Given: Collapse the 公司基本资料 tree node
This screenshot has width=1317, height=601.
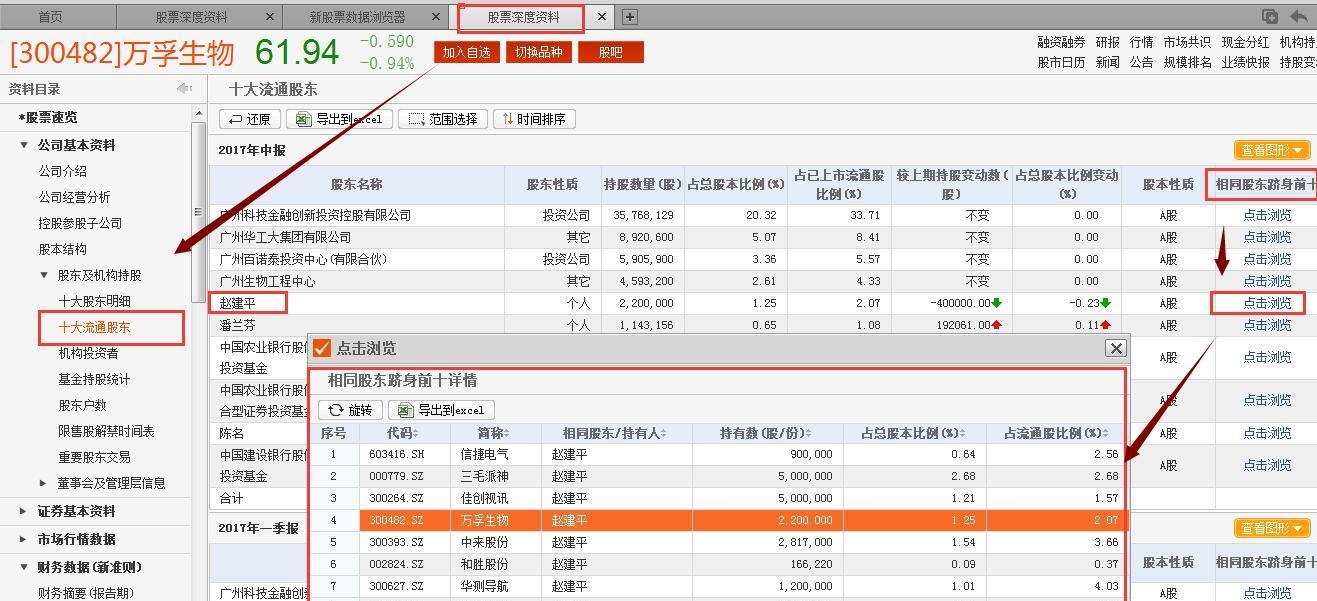Looking at the screenshot, I should pos(24,145).
